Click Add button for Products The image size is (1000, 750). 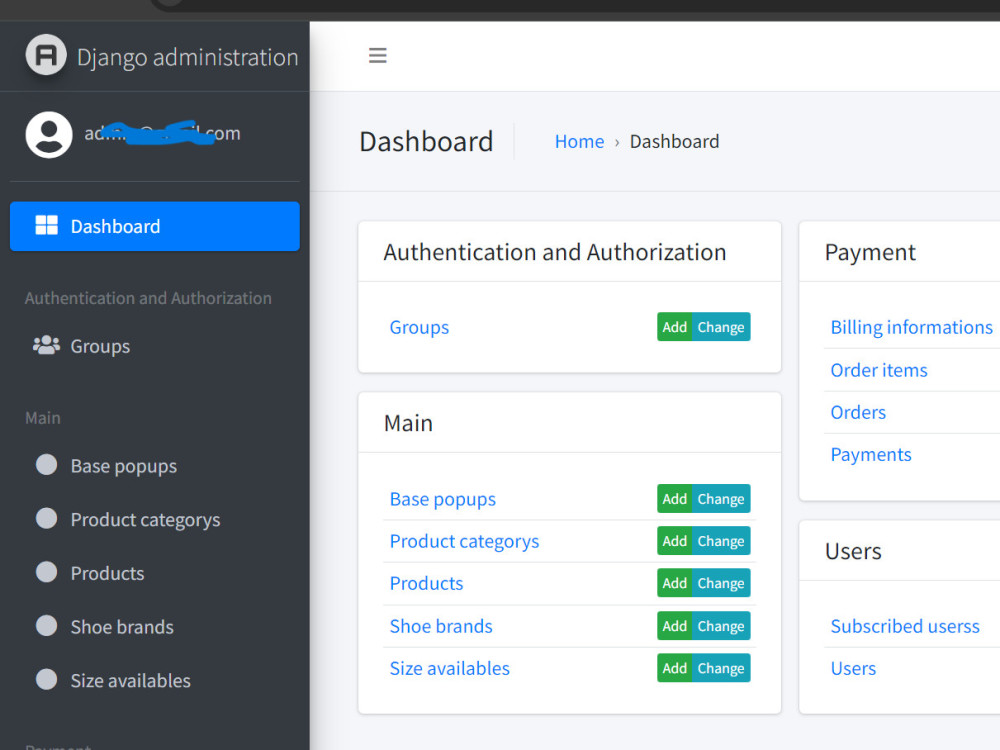pyautogui.click(x=674, y=583)
